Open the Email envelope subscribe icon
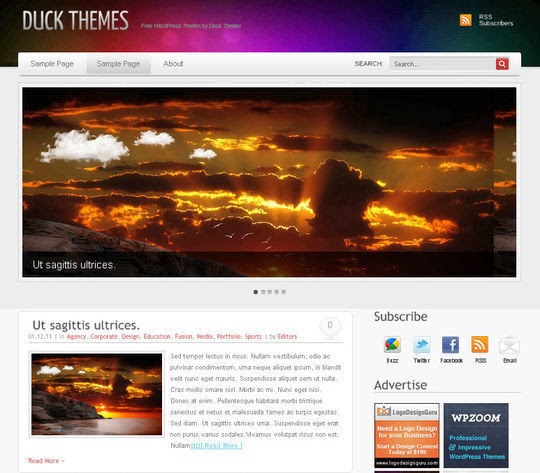540x473 pixels. [x=509, y=346]
